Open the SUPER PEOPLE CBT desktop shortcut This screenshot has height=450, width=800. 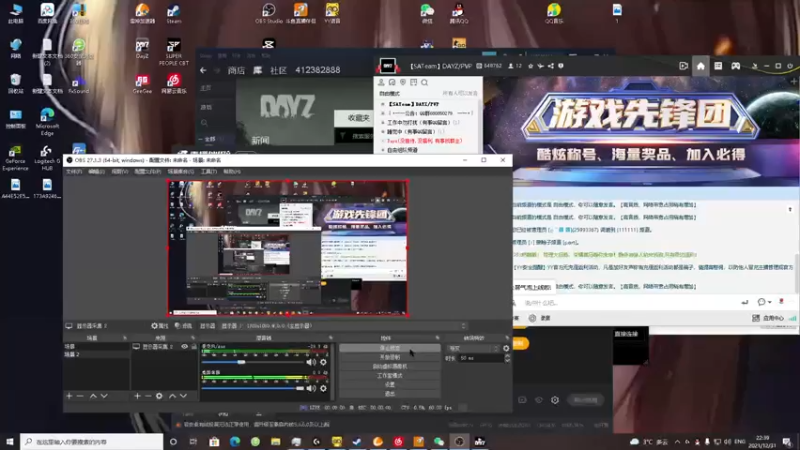click(173, 52)
